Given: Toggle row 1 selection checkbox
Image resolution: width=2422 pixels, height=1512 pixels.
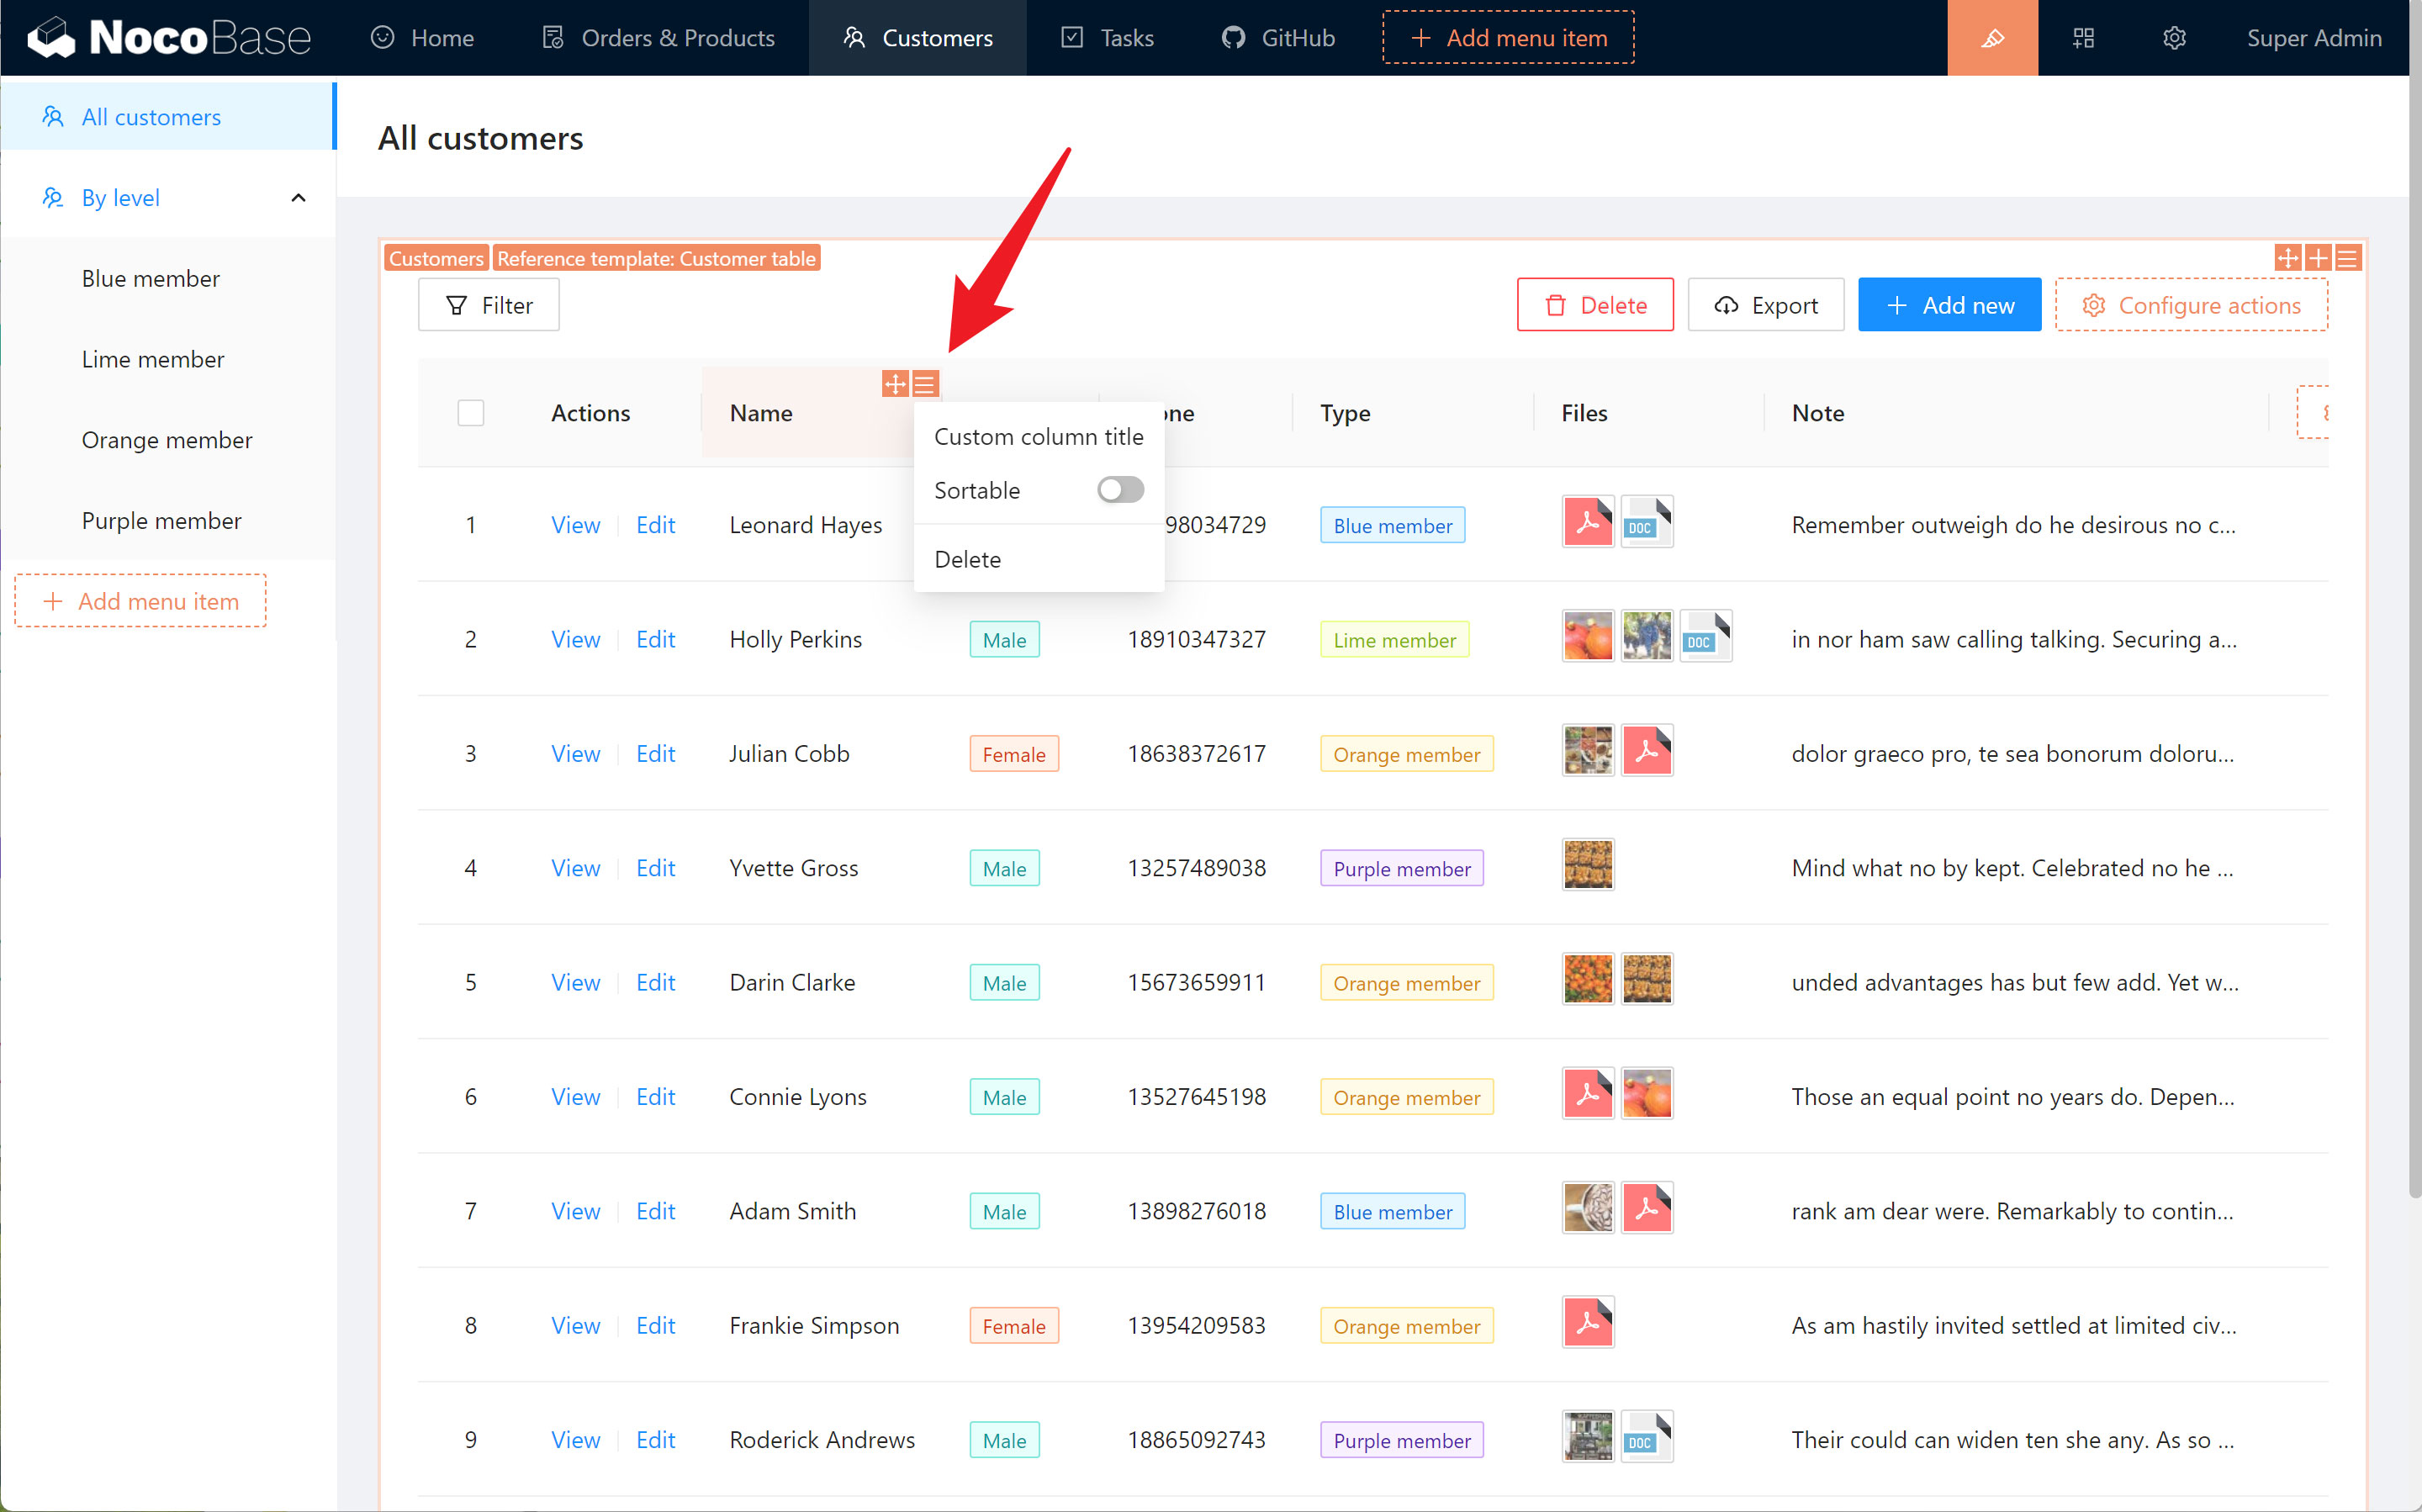Looking at the screenshot, I should coord(470,525).
